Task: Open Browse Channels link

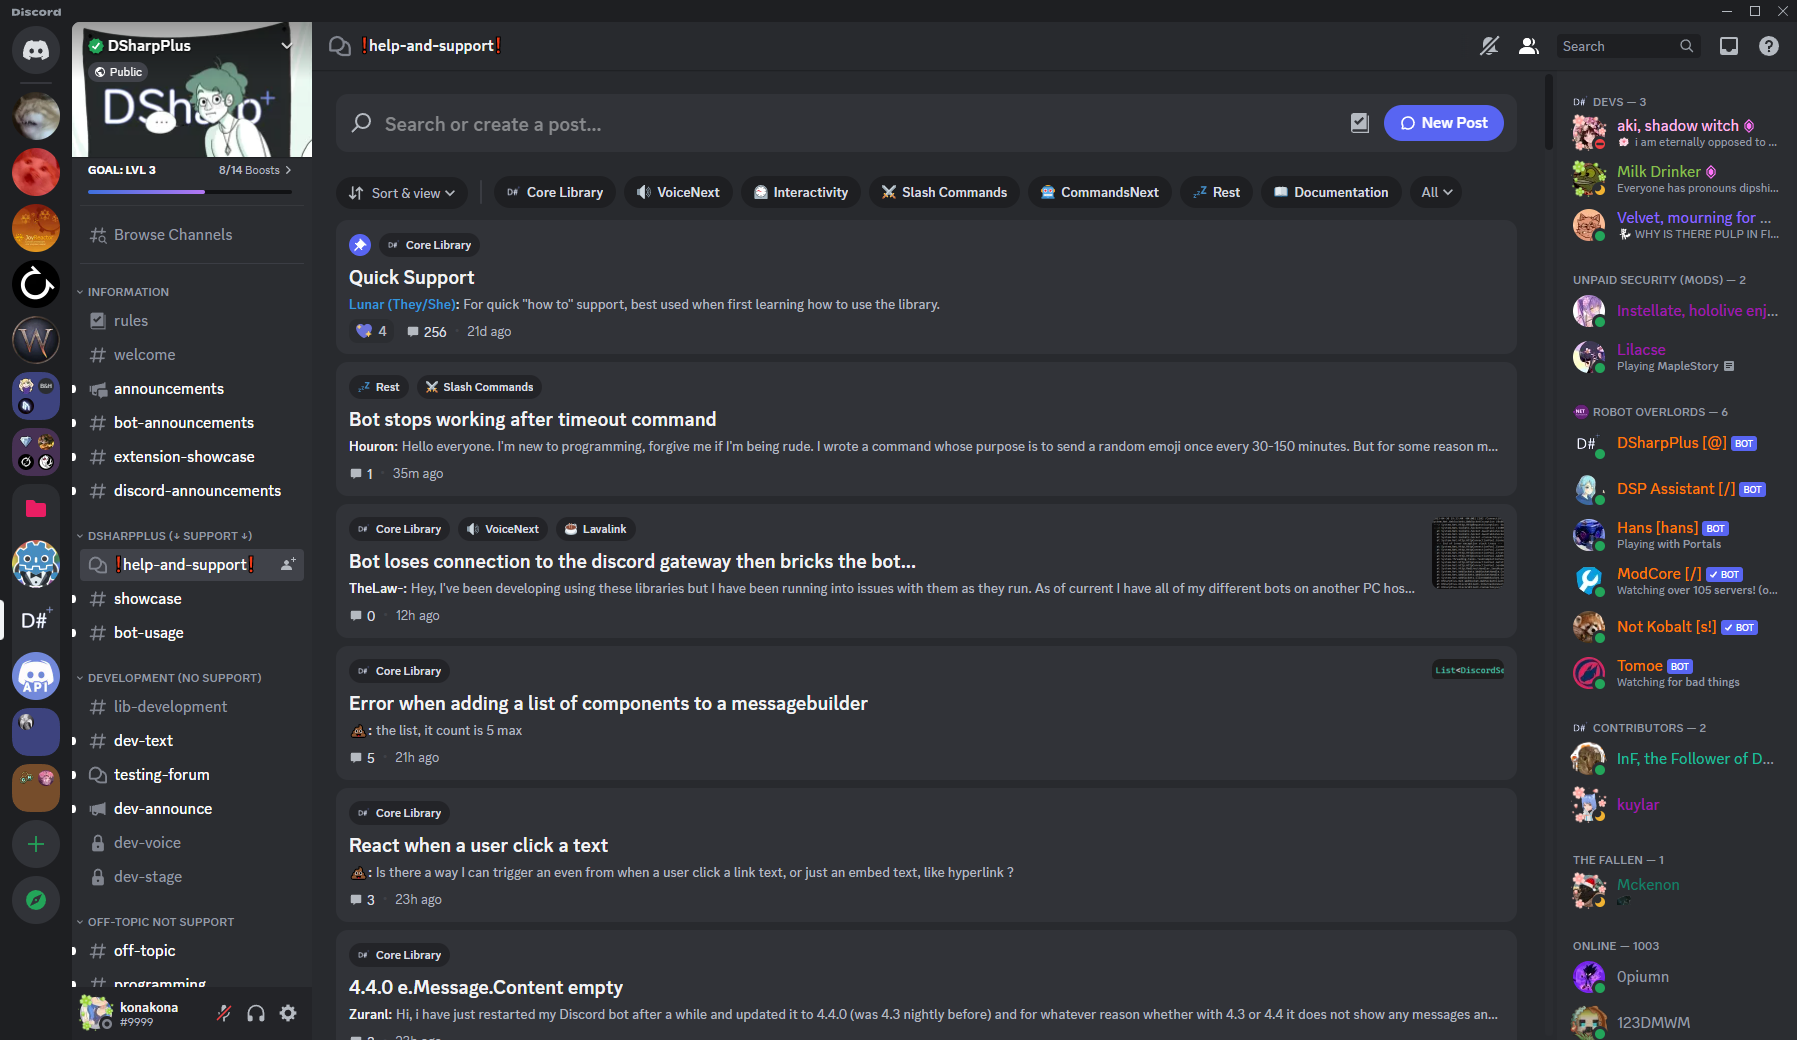Action: point(172,235)
